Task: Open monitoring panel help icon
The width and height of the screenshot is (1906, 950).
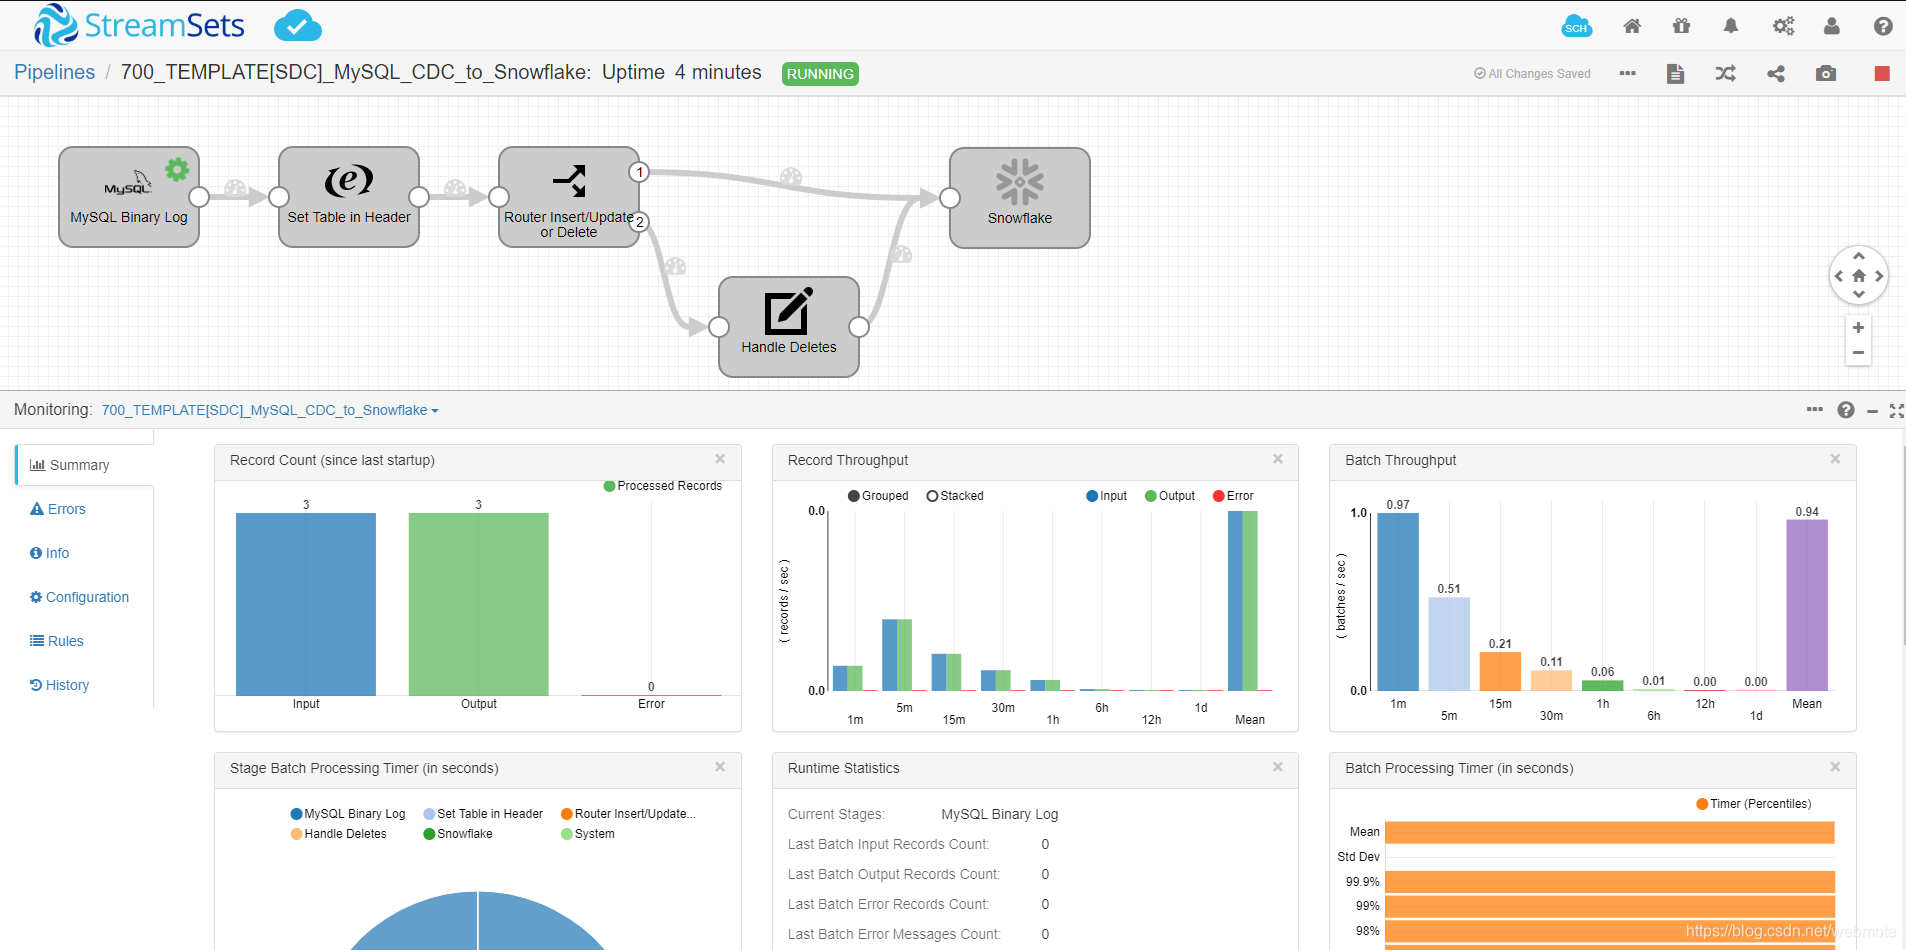Action: point(1846,410)
